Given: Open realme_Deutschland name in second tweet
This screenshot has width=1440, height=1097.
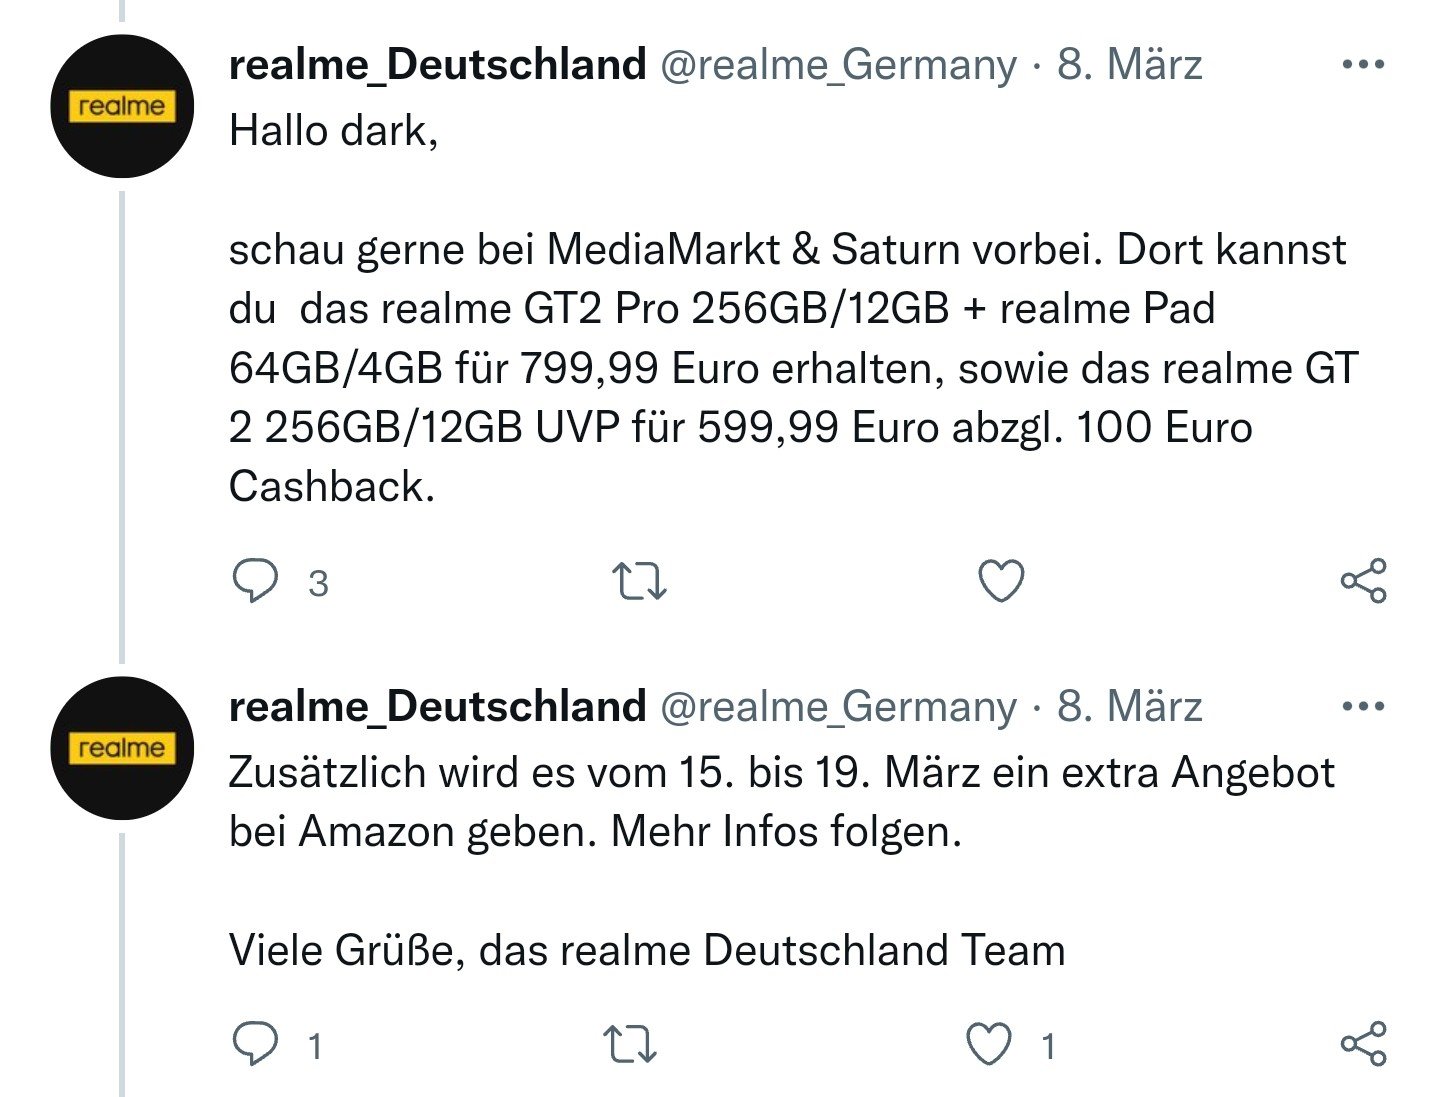Looking at the screenshot, I should tap(437, 707).
